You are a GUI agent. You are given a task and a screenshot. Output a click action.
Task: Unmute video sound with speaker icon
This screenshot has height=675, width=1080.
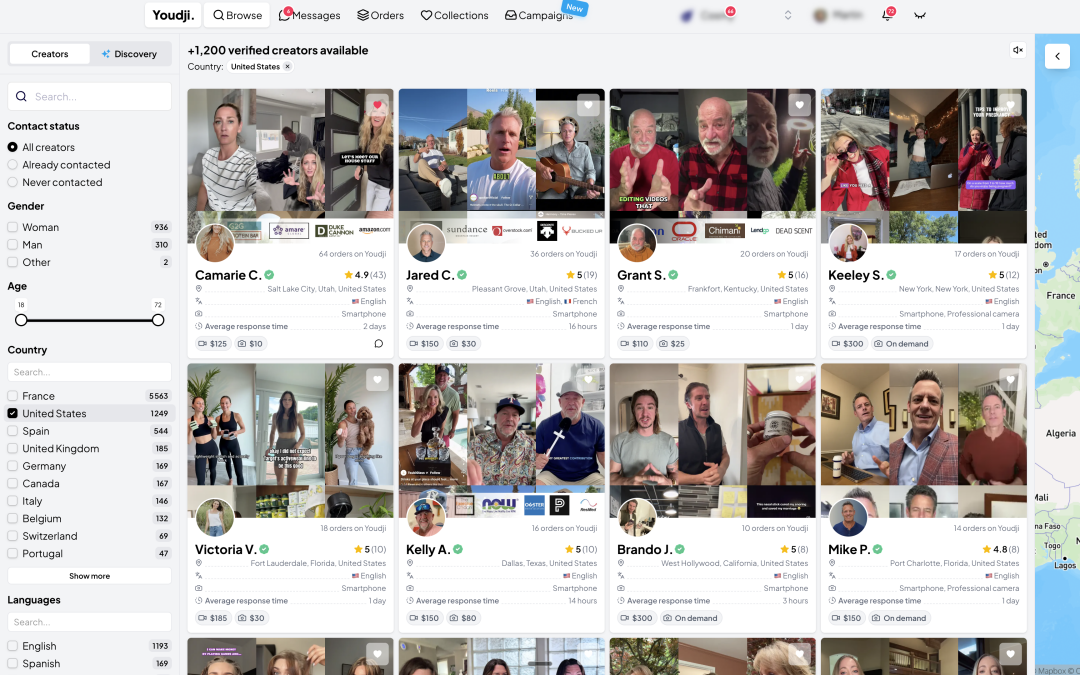1017,50
